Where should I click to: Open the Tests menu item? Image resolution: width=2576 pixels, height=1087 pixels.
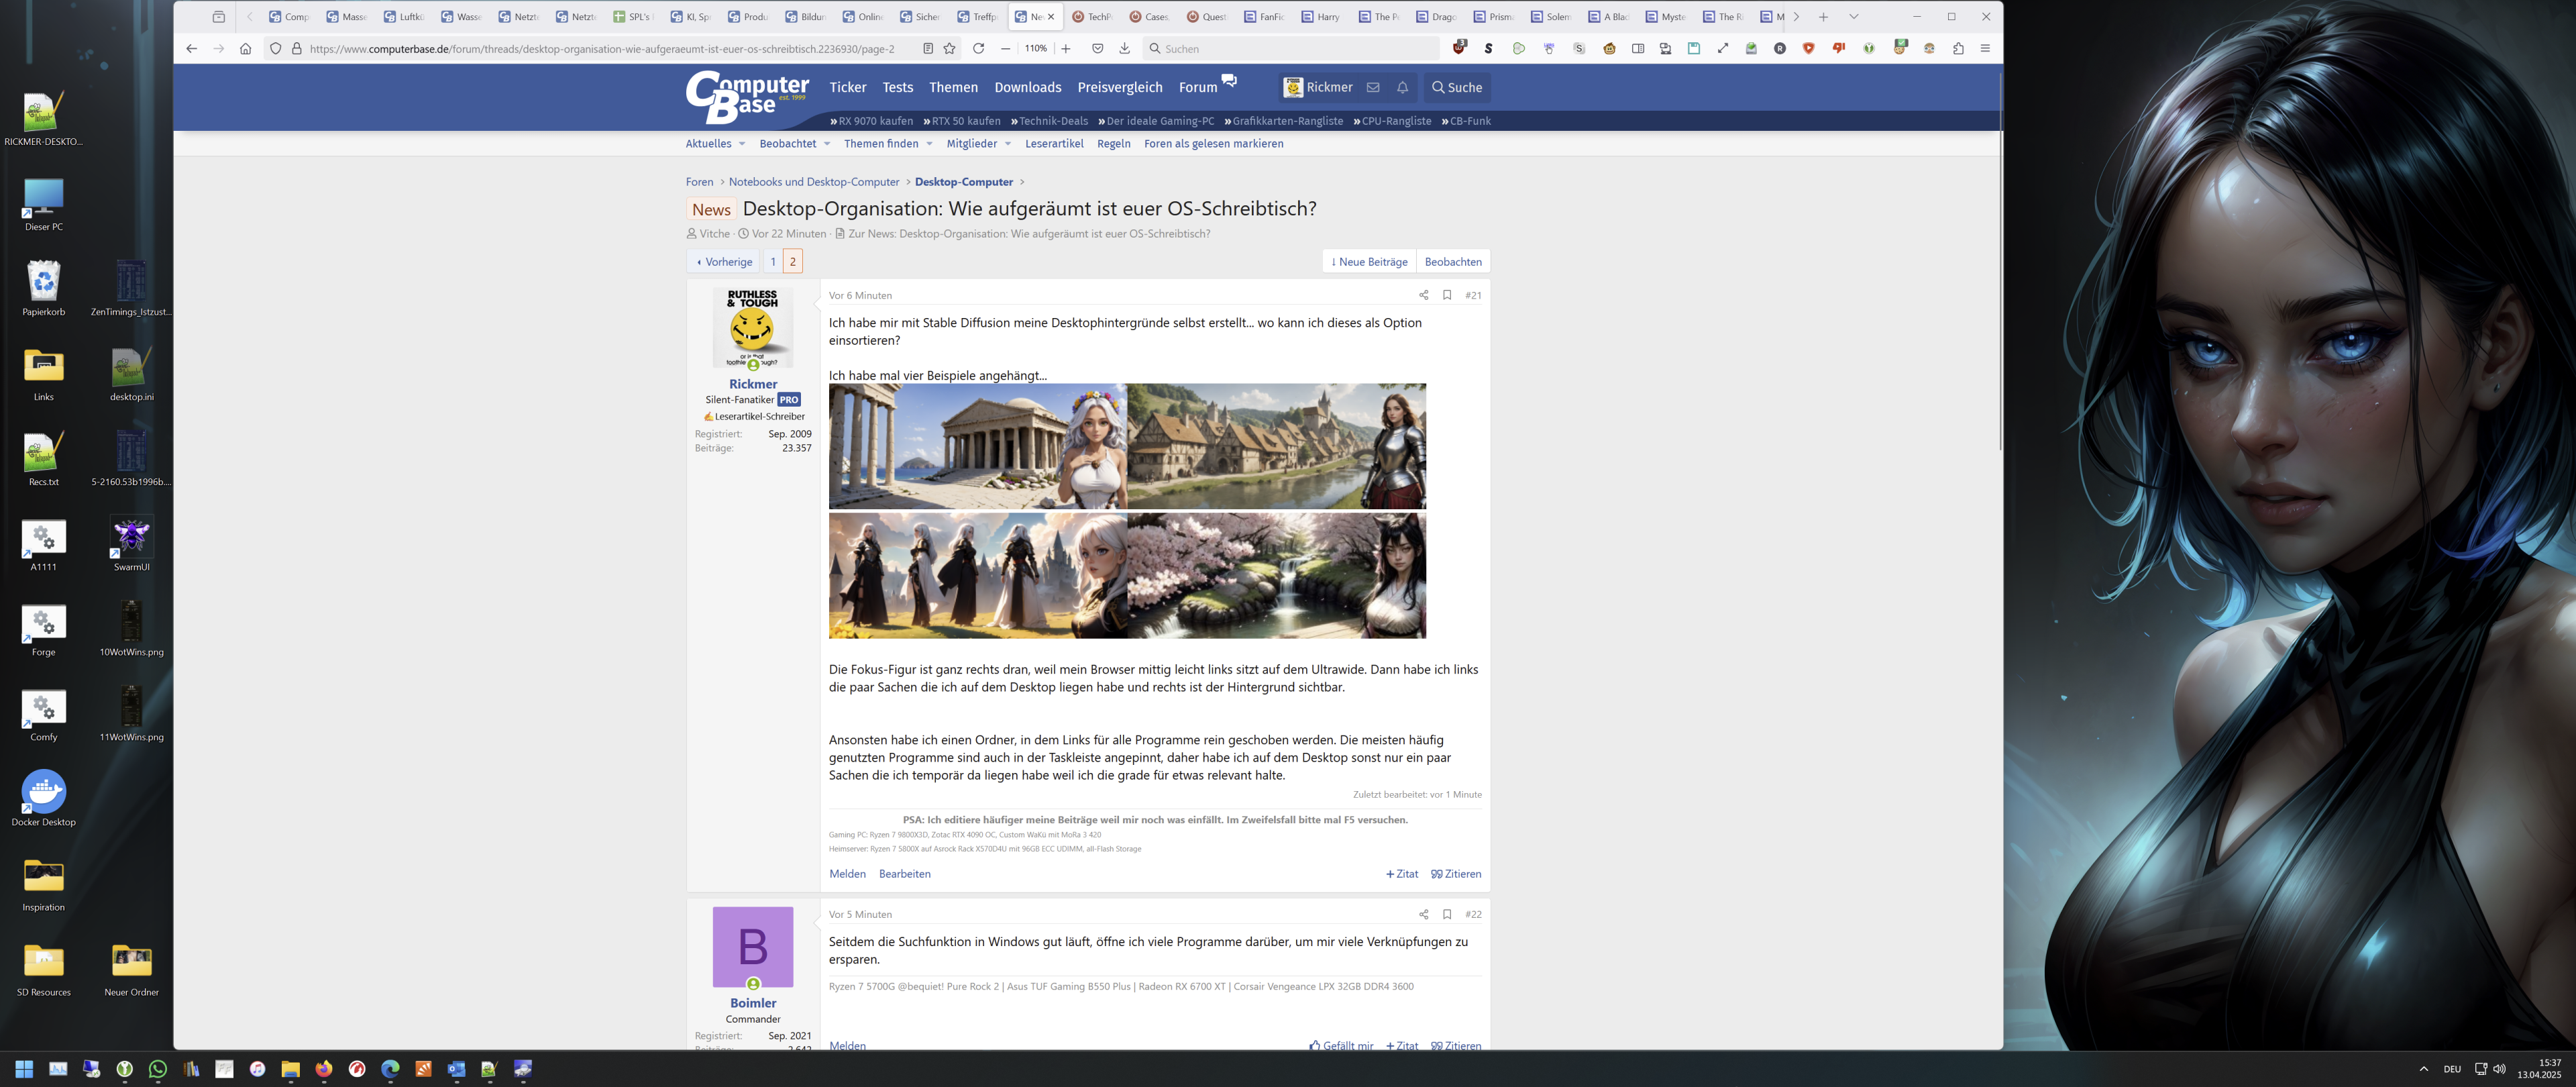[898, 87]
